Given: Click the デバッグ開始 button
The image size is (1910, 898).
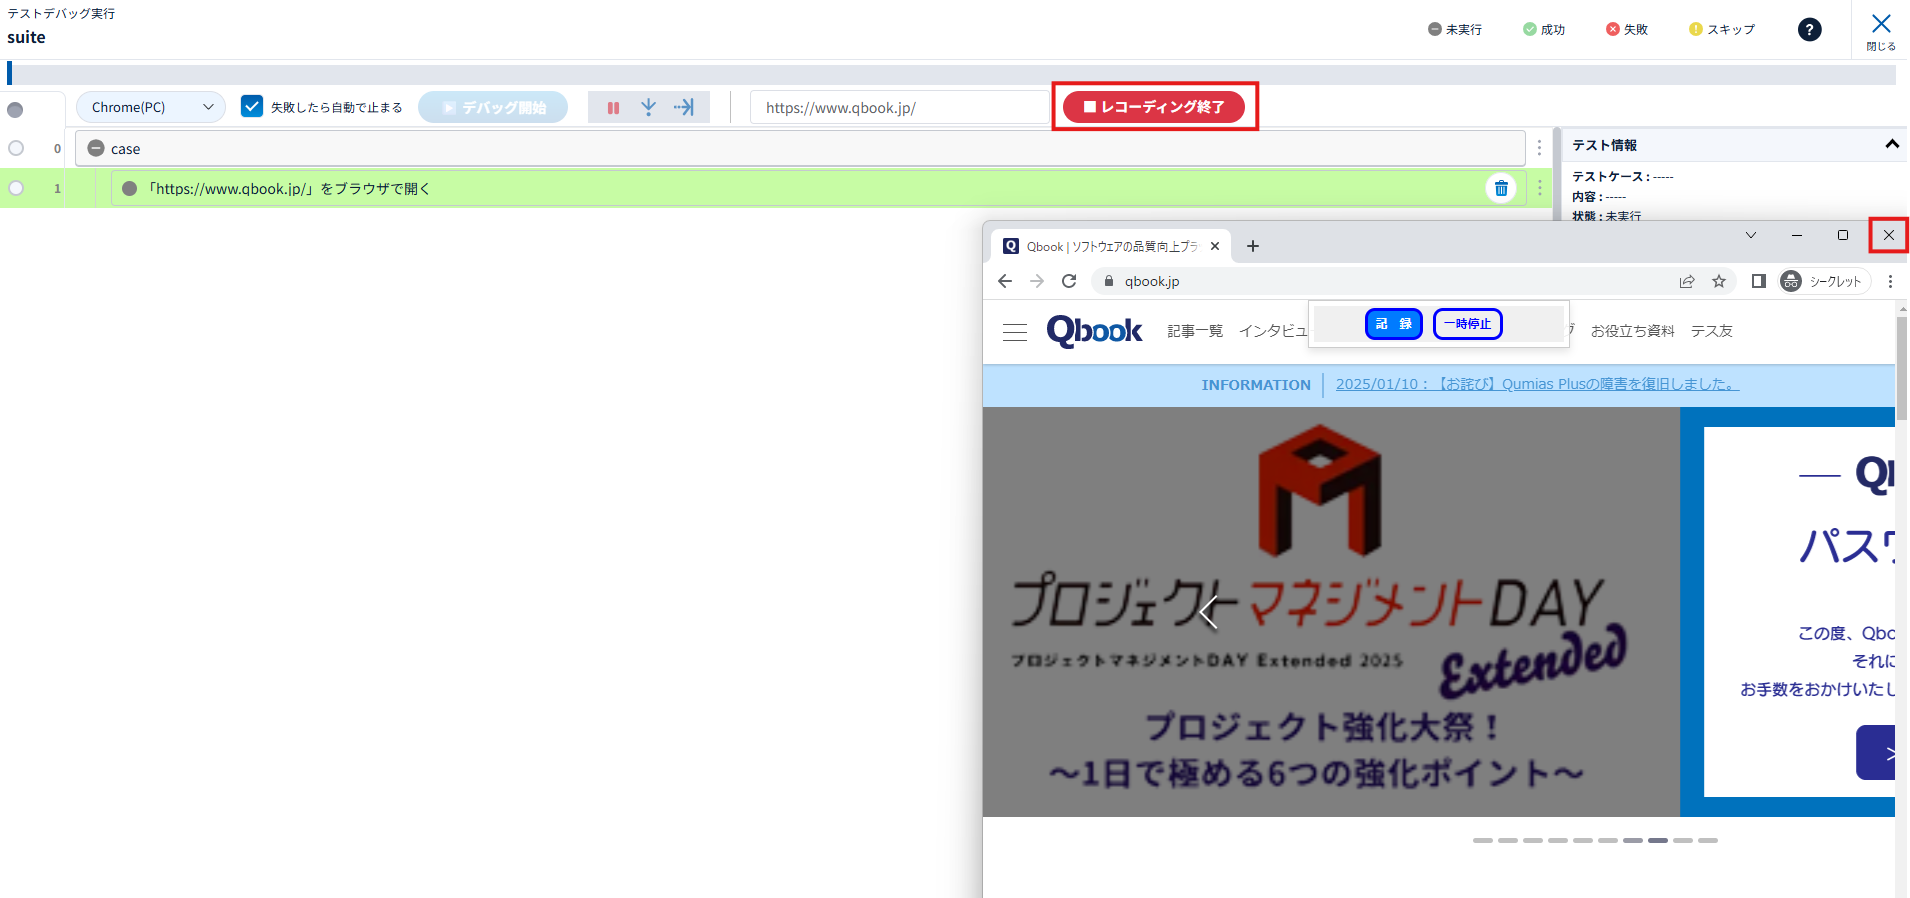Looking at the screenshot, I should (x=493, y=107).
